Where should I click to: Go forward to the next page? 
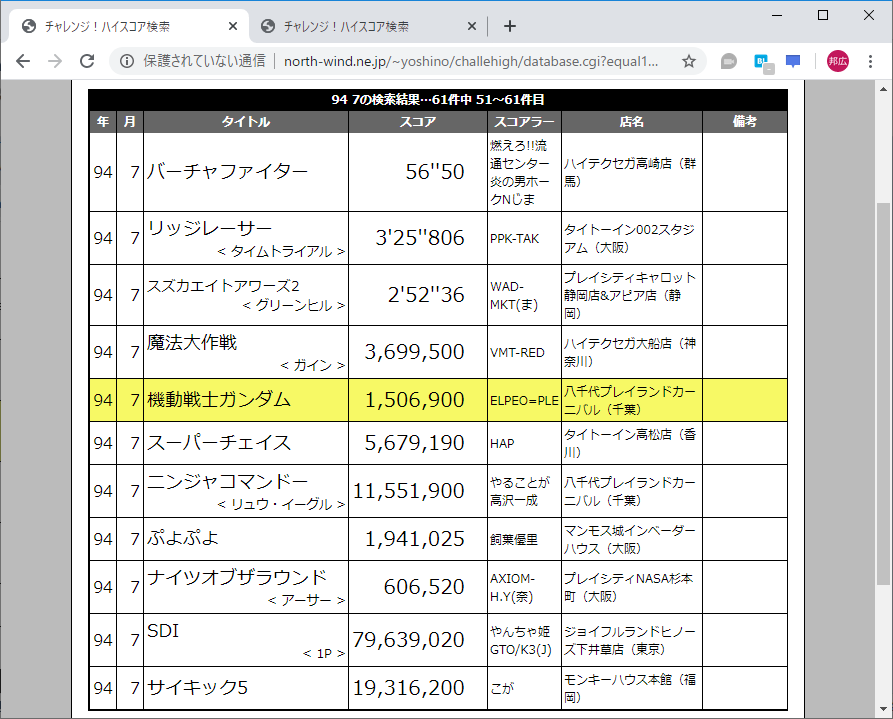coord(55,61)
